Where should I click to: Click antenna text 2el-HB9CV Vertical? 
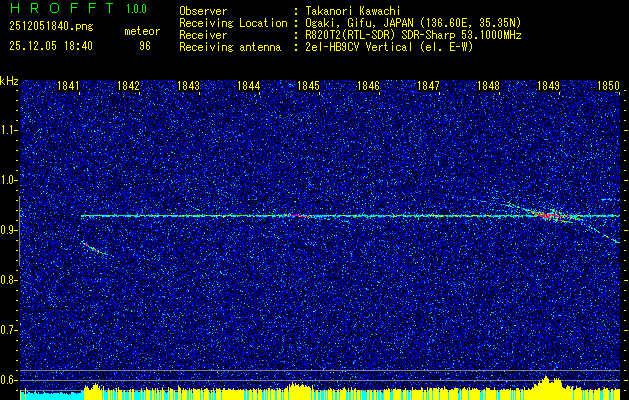(359, 47)
